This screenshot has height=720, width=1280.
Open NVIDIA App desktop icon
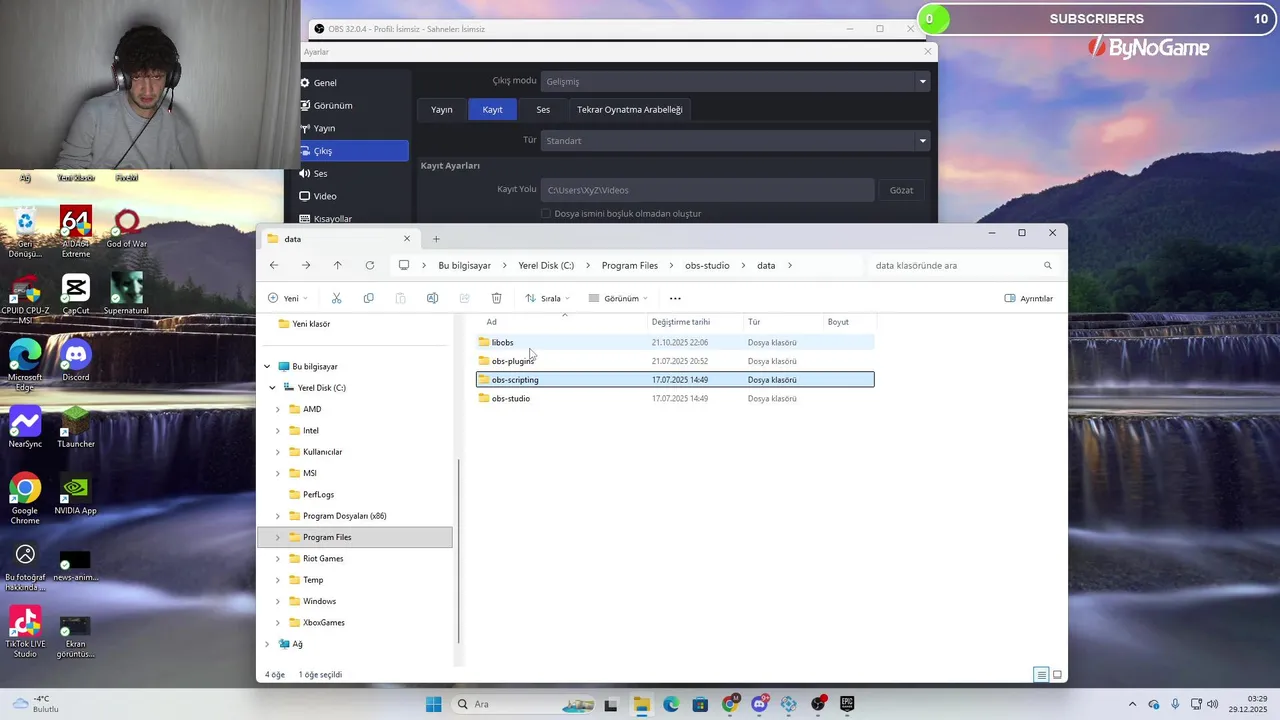[76, 495]
